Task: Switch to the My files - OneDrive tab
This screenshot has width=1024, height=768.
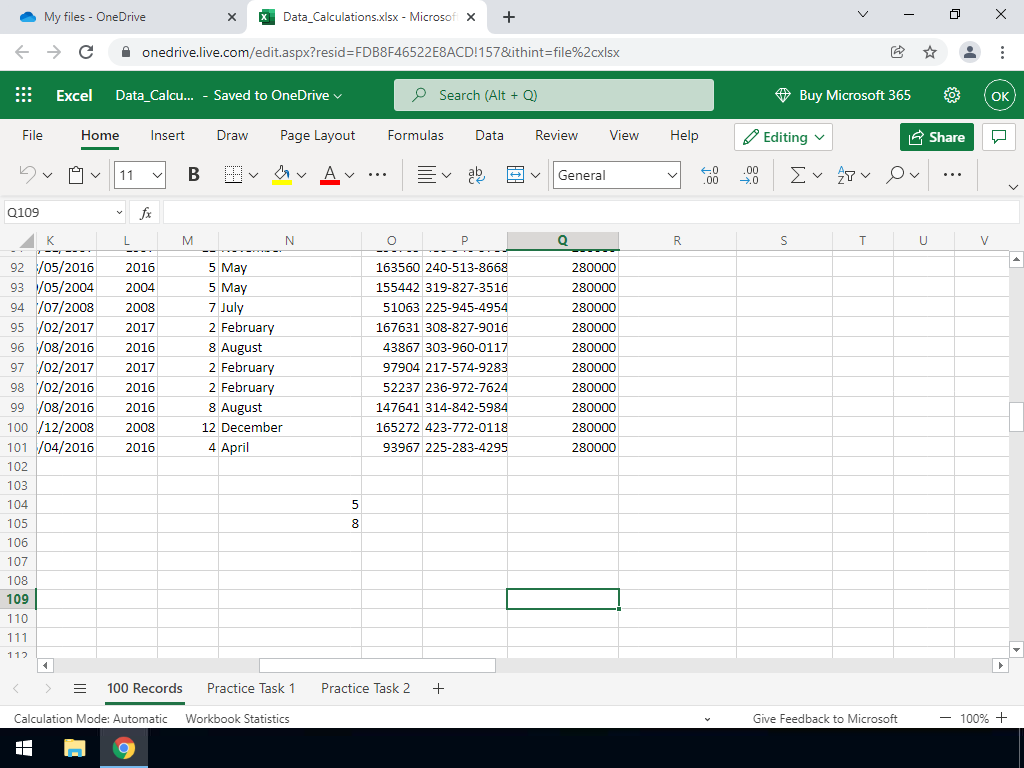Action: click(125, 17)
